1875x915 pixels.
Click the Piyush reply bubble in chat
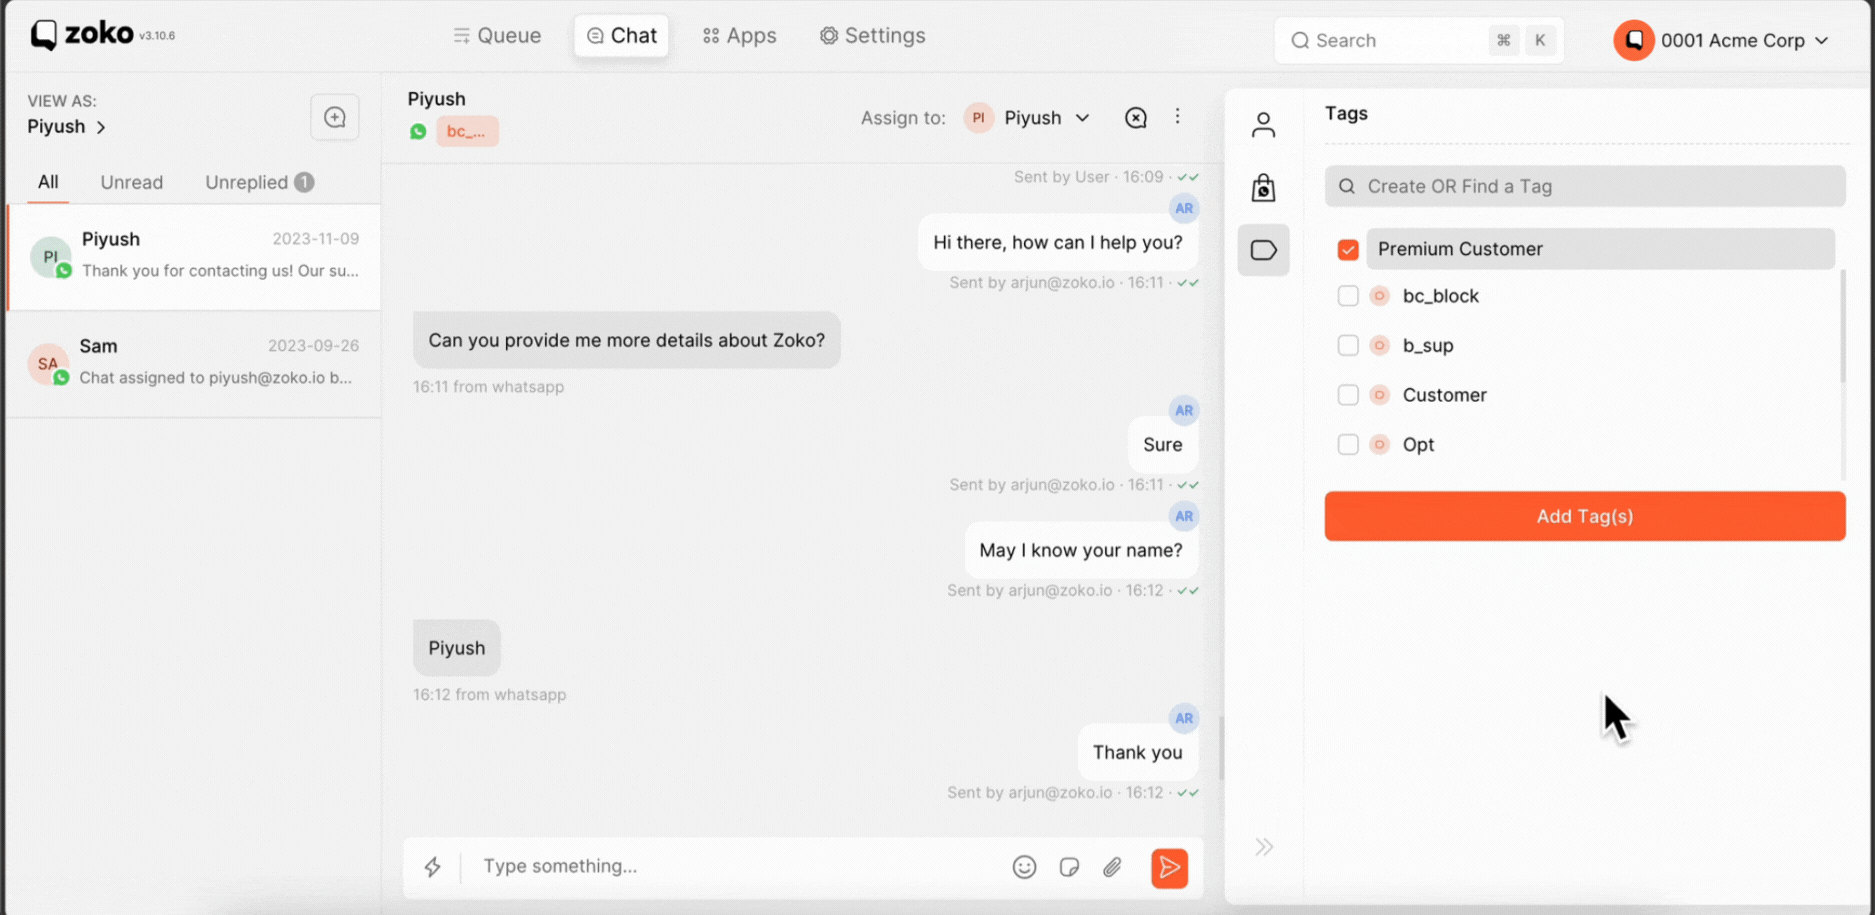pos(457,648)
